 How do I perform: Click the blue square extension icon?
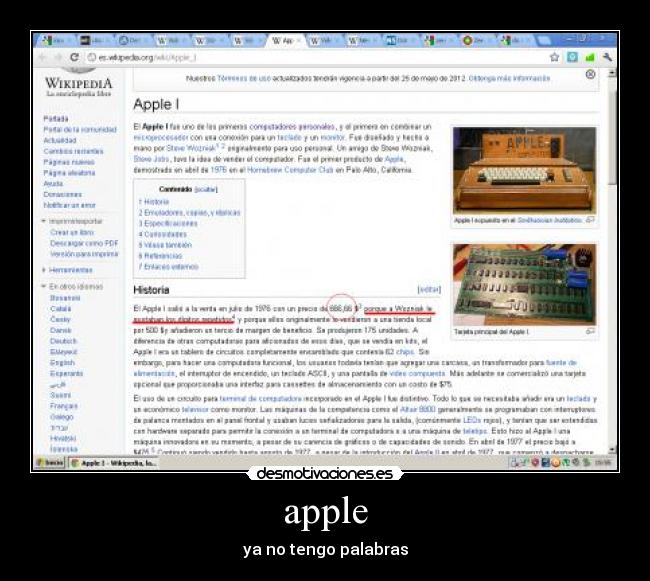click(x=572, y=57)
